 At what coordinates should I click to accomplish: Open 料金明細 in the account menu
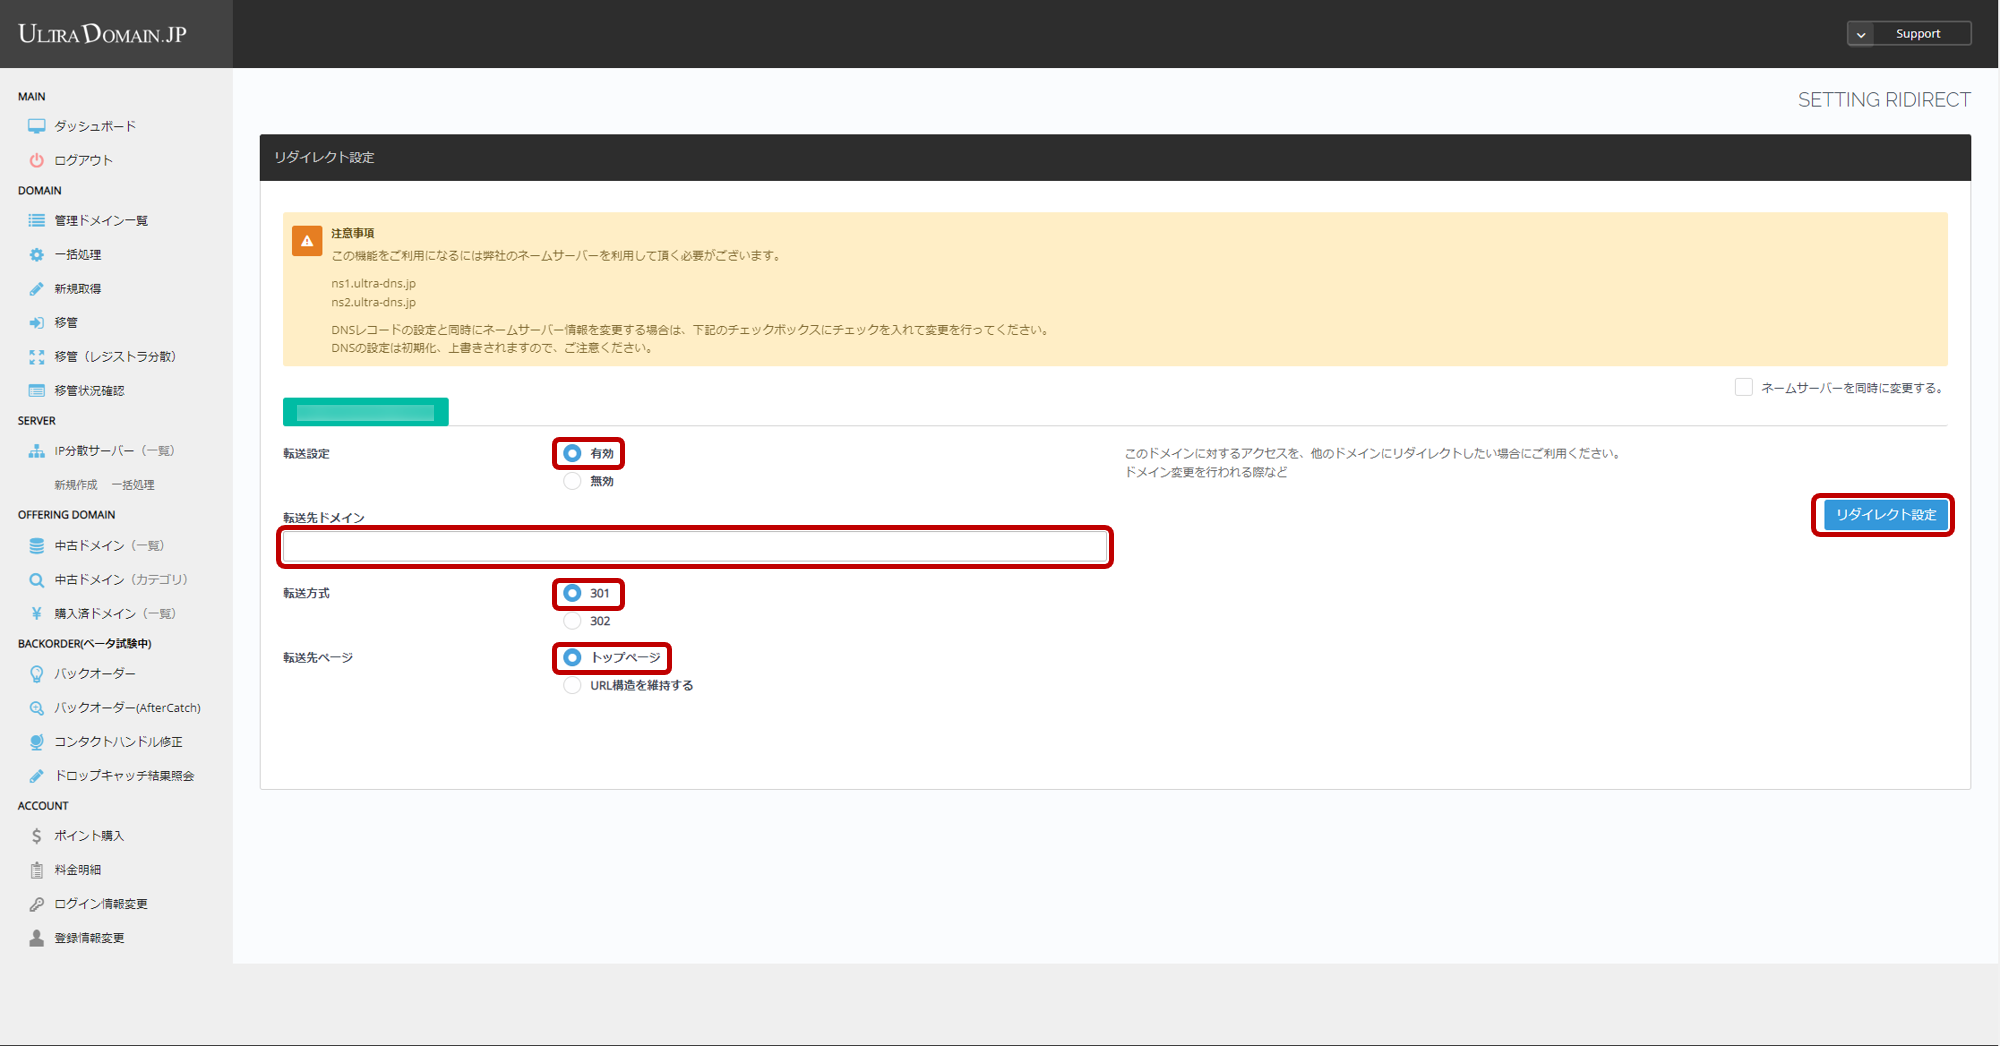78,870
